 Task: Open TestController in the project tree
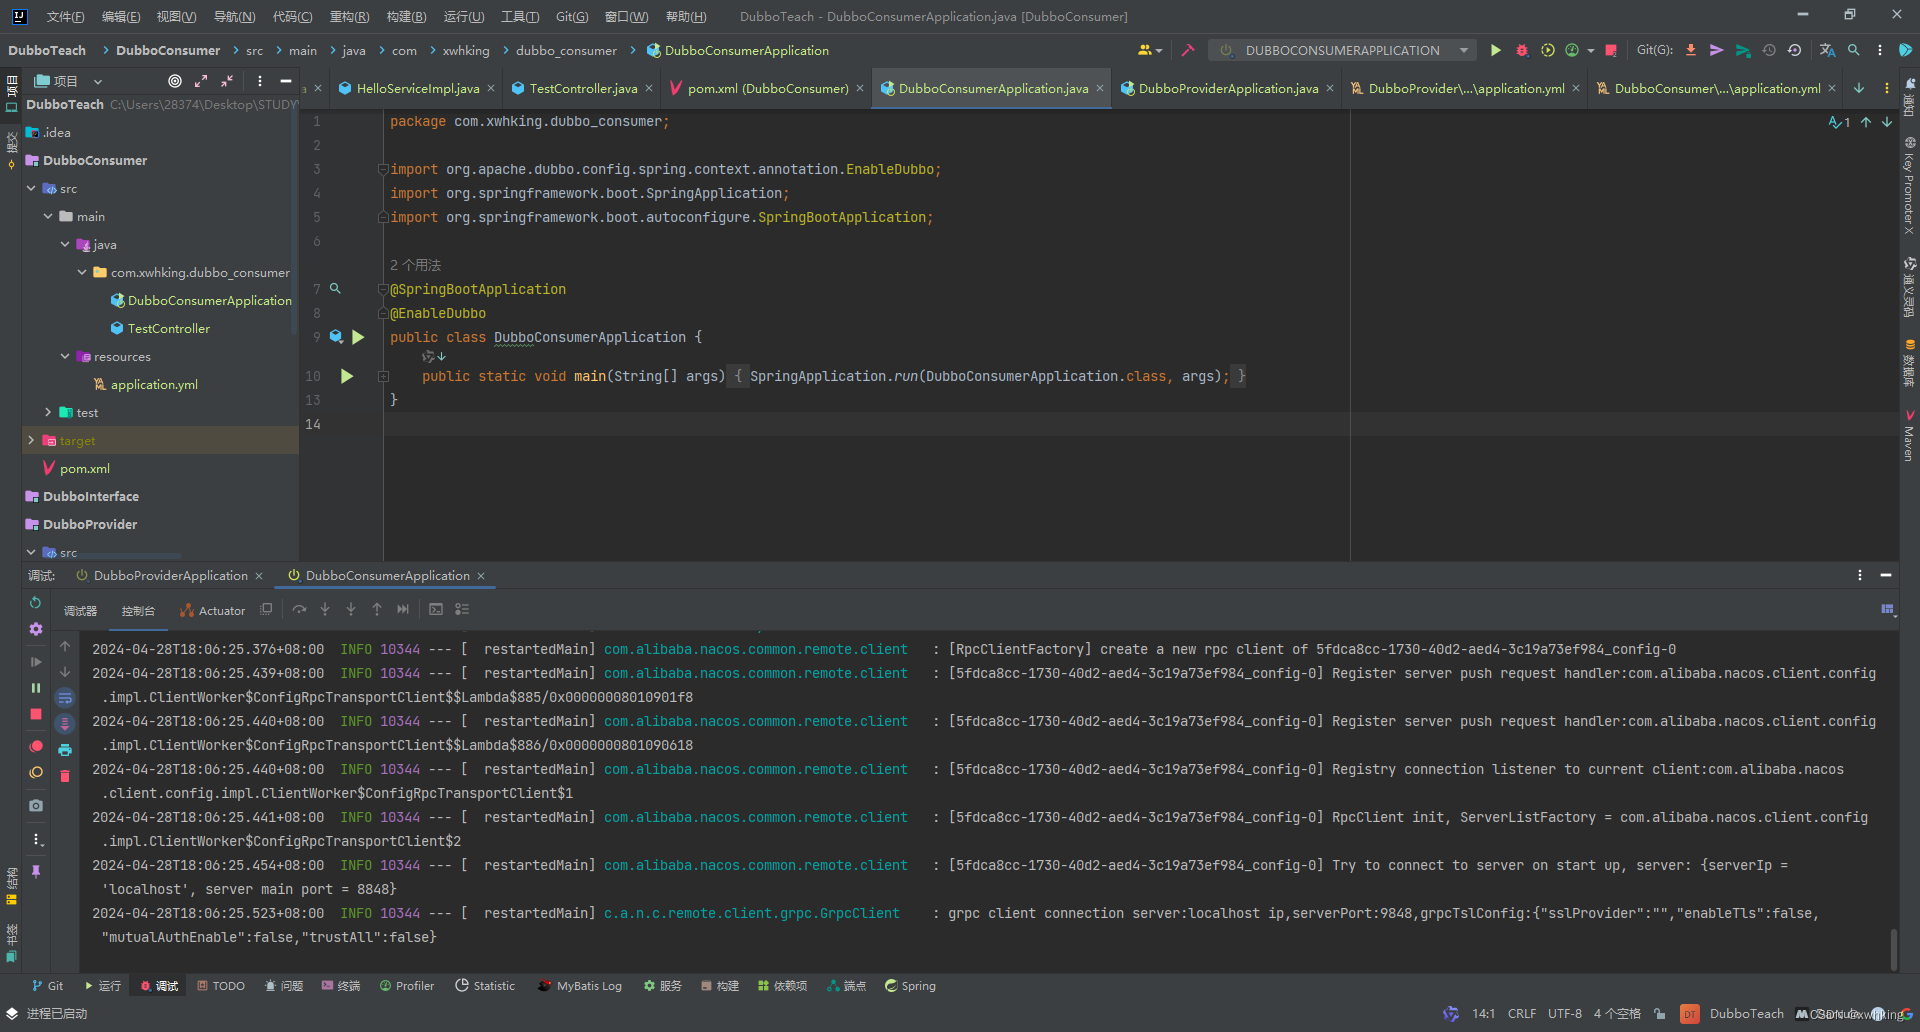pyautogui.click(x=168, y=328)
